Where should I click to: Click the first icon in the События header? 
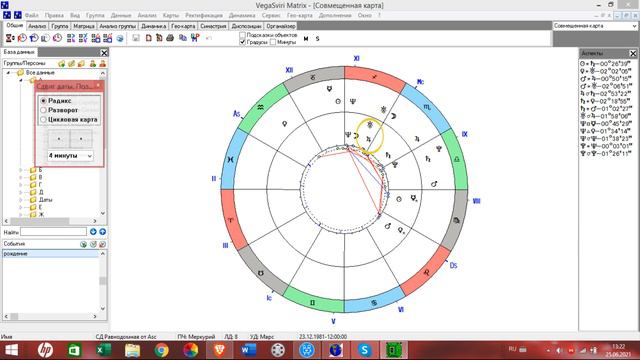(83, 244)
